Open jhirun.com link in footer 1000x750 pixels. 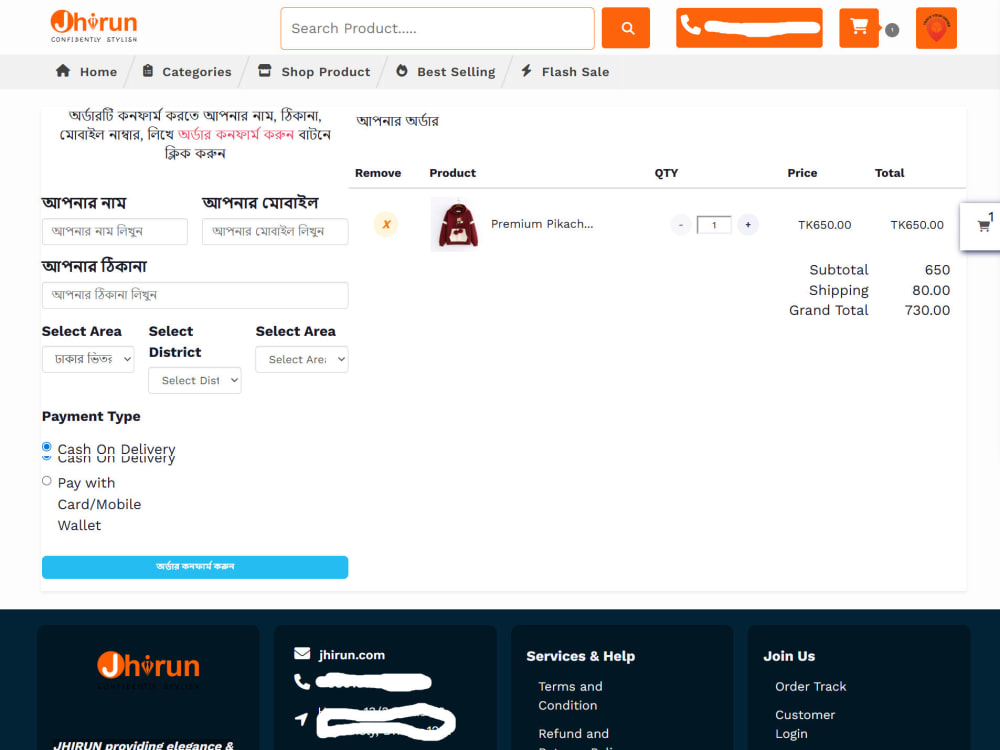[352, 655]
